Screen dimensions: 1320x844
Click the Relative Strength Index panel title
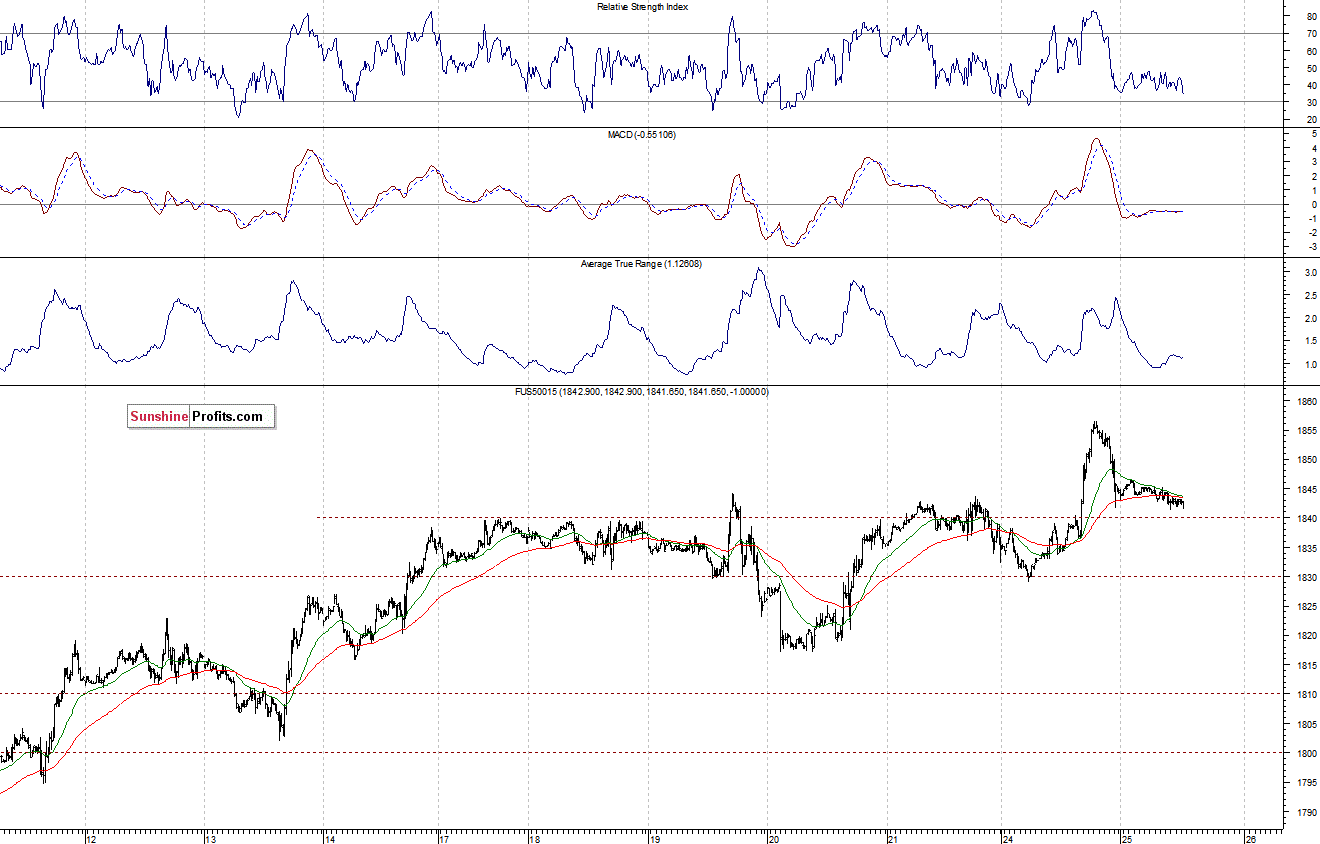pyautogui.click(x=642, y=7)
